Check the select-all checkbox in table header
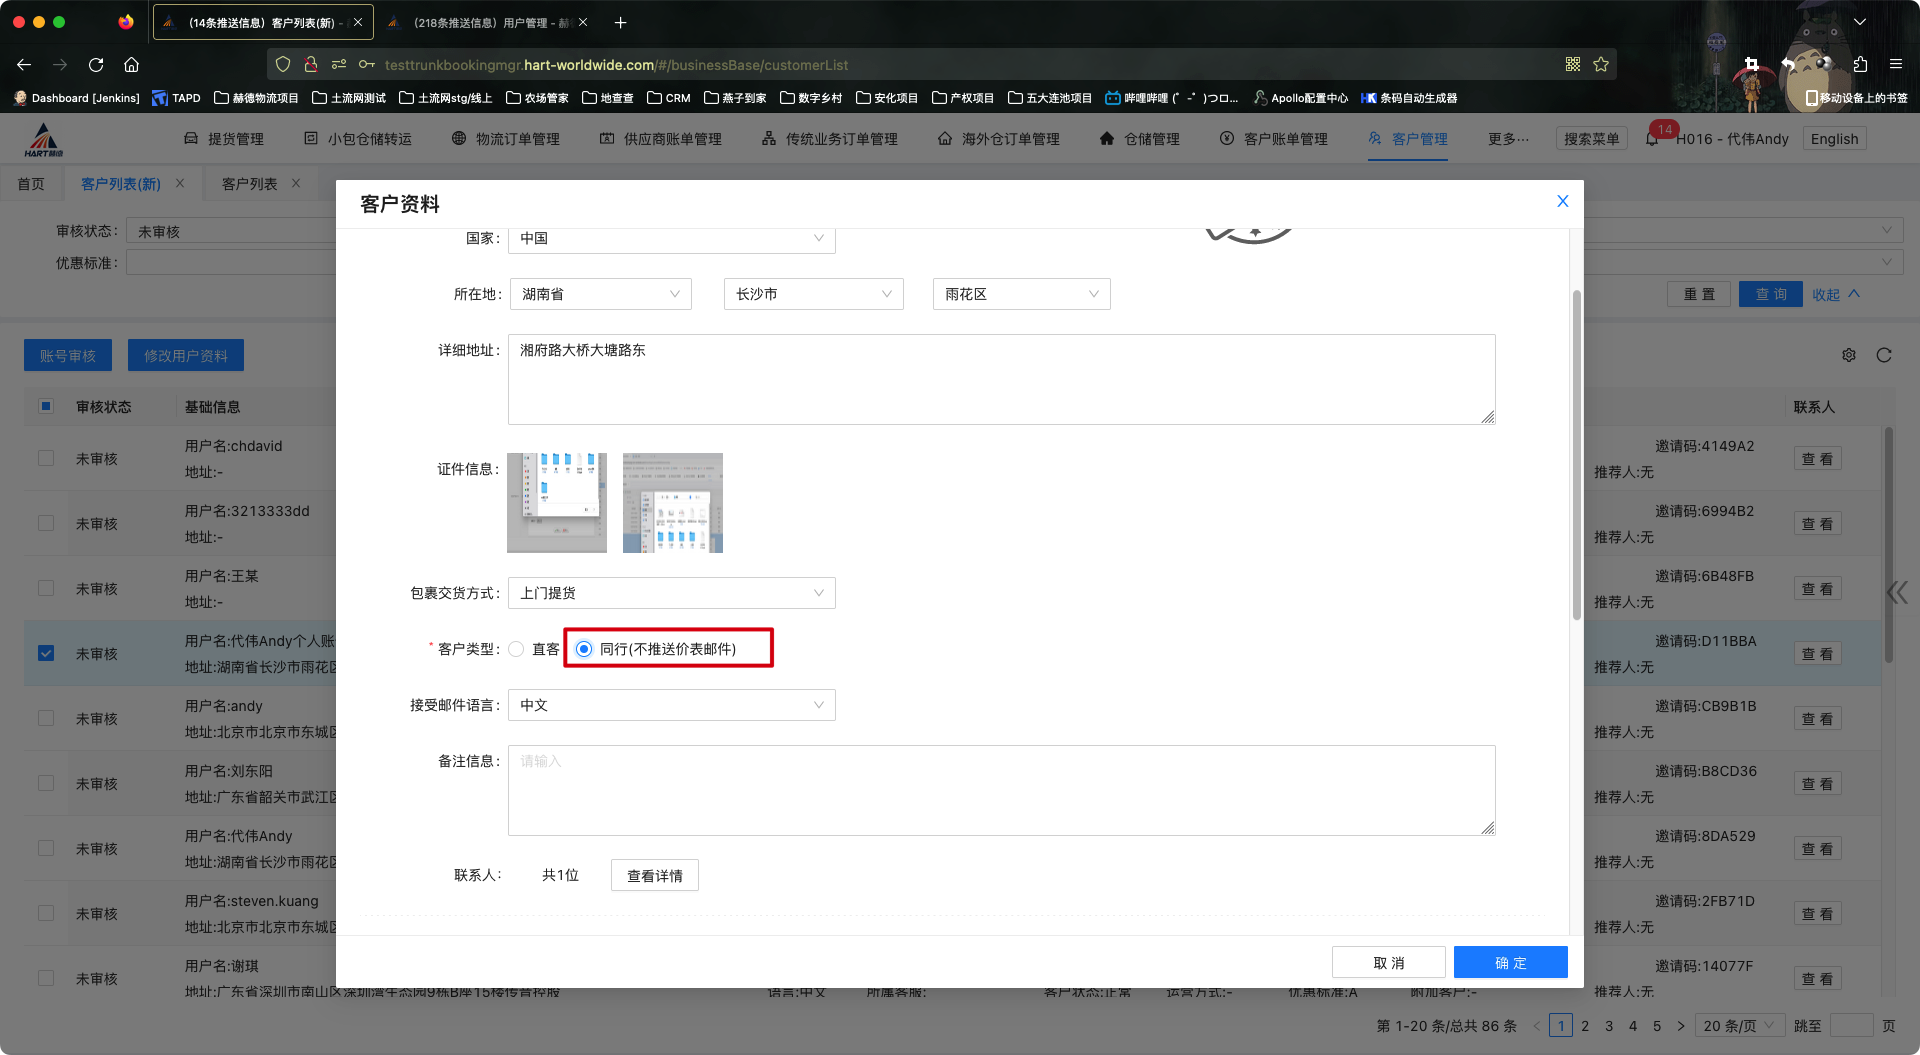Image resolution: width=1920 pixels, height=1055 pixels. pyautogui.click(x=45, y=406)
